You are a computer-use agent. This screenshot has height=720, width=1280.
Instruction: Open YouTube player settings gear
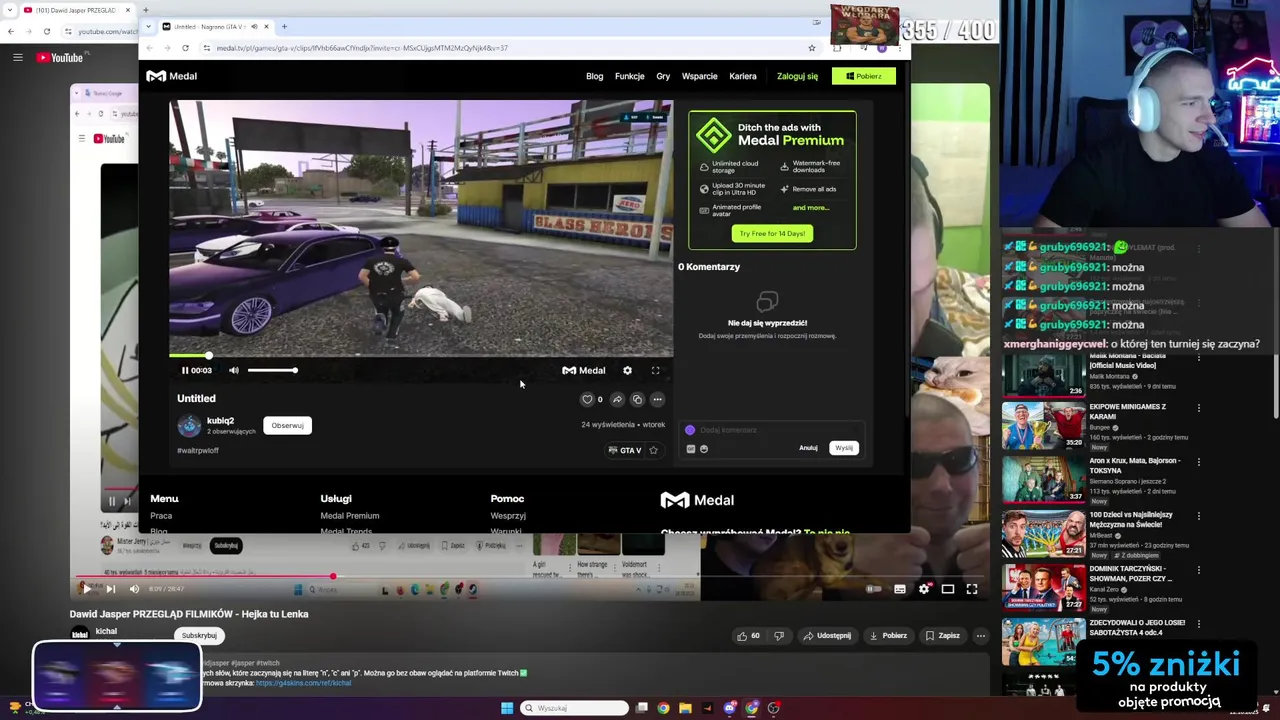(x=924, y=589)
